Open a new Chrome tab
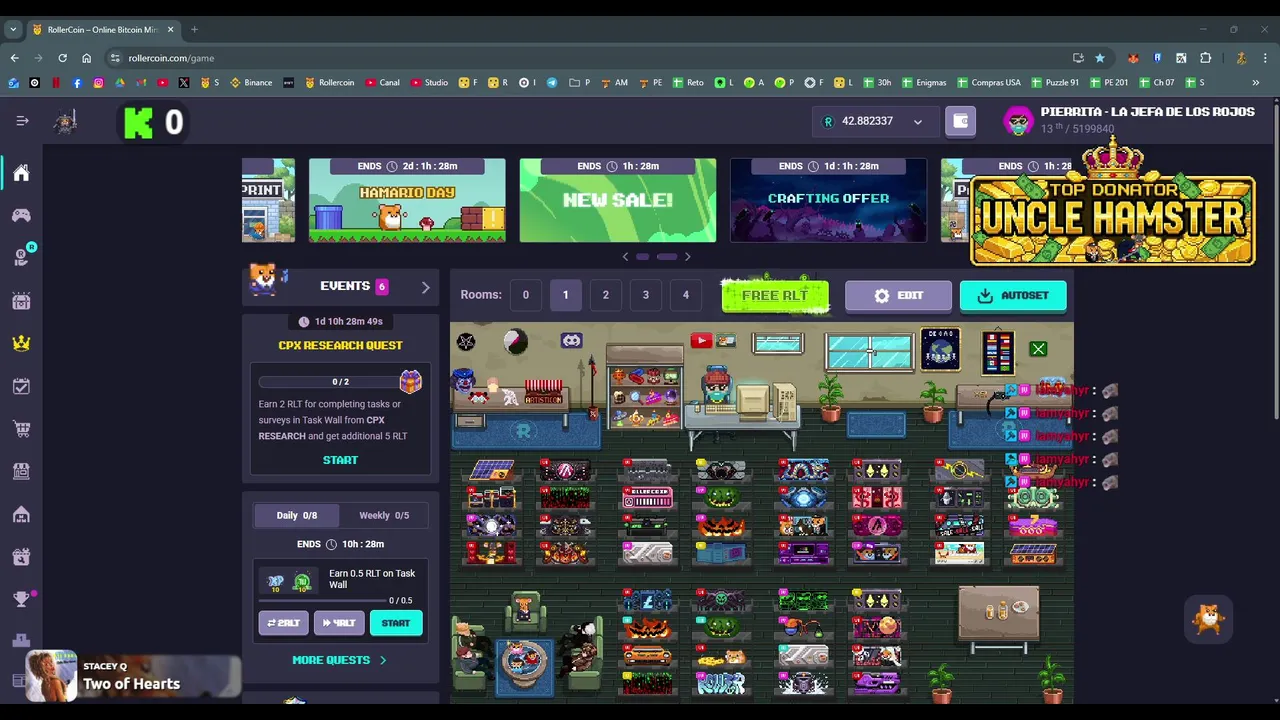The image size is (1280, 720). [x=194, y=29]
